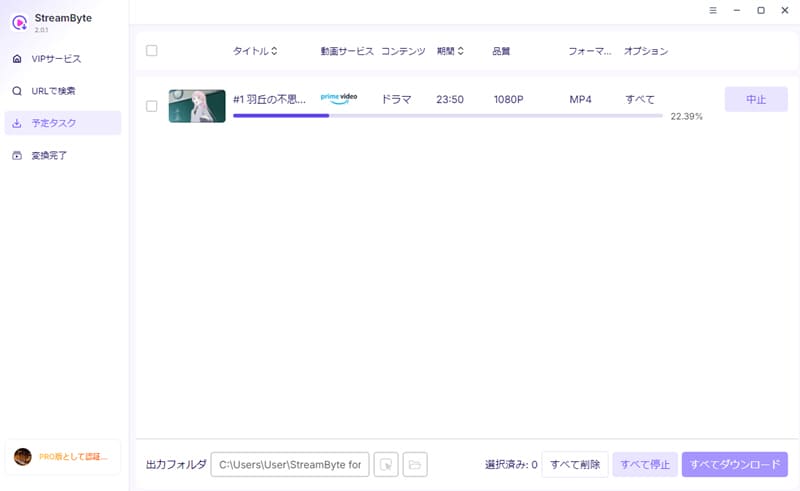
Task: Sort list by 期間 column arrow
Action: tap(460, 51)
